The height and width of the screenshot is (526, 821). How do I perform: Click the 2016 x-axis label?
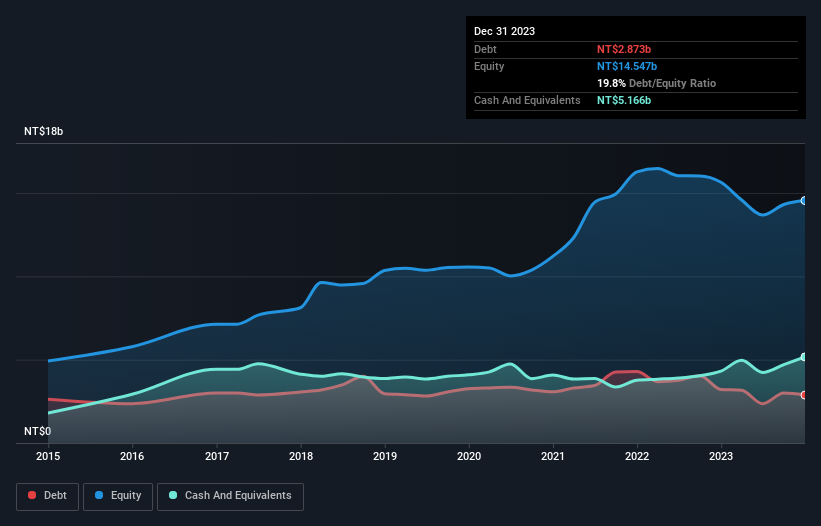(132, 456)
